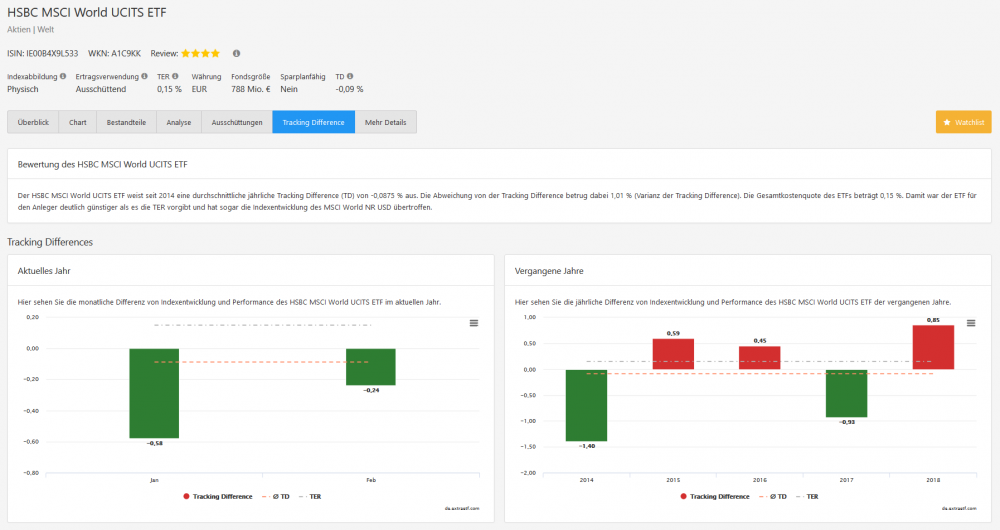Click the info icon next to TER header

point(175,76)
